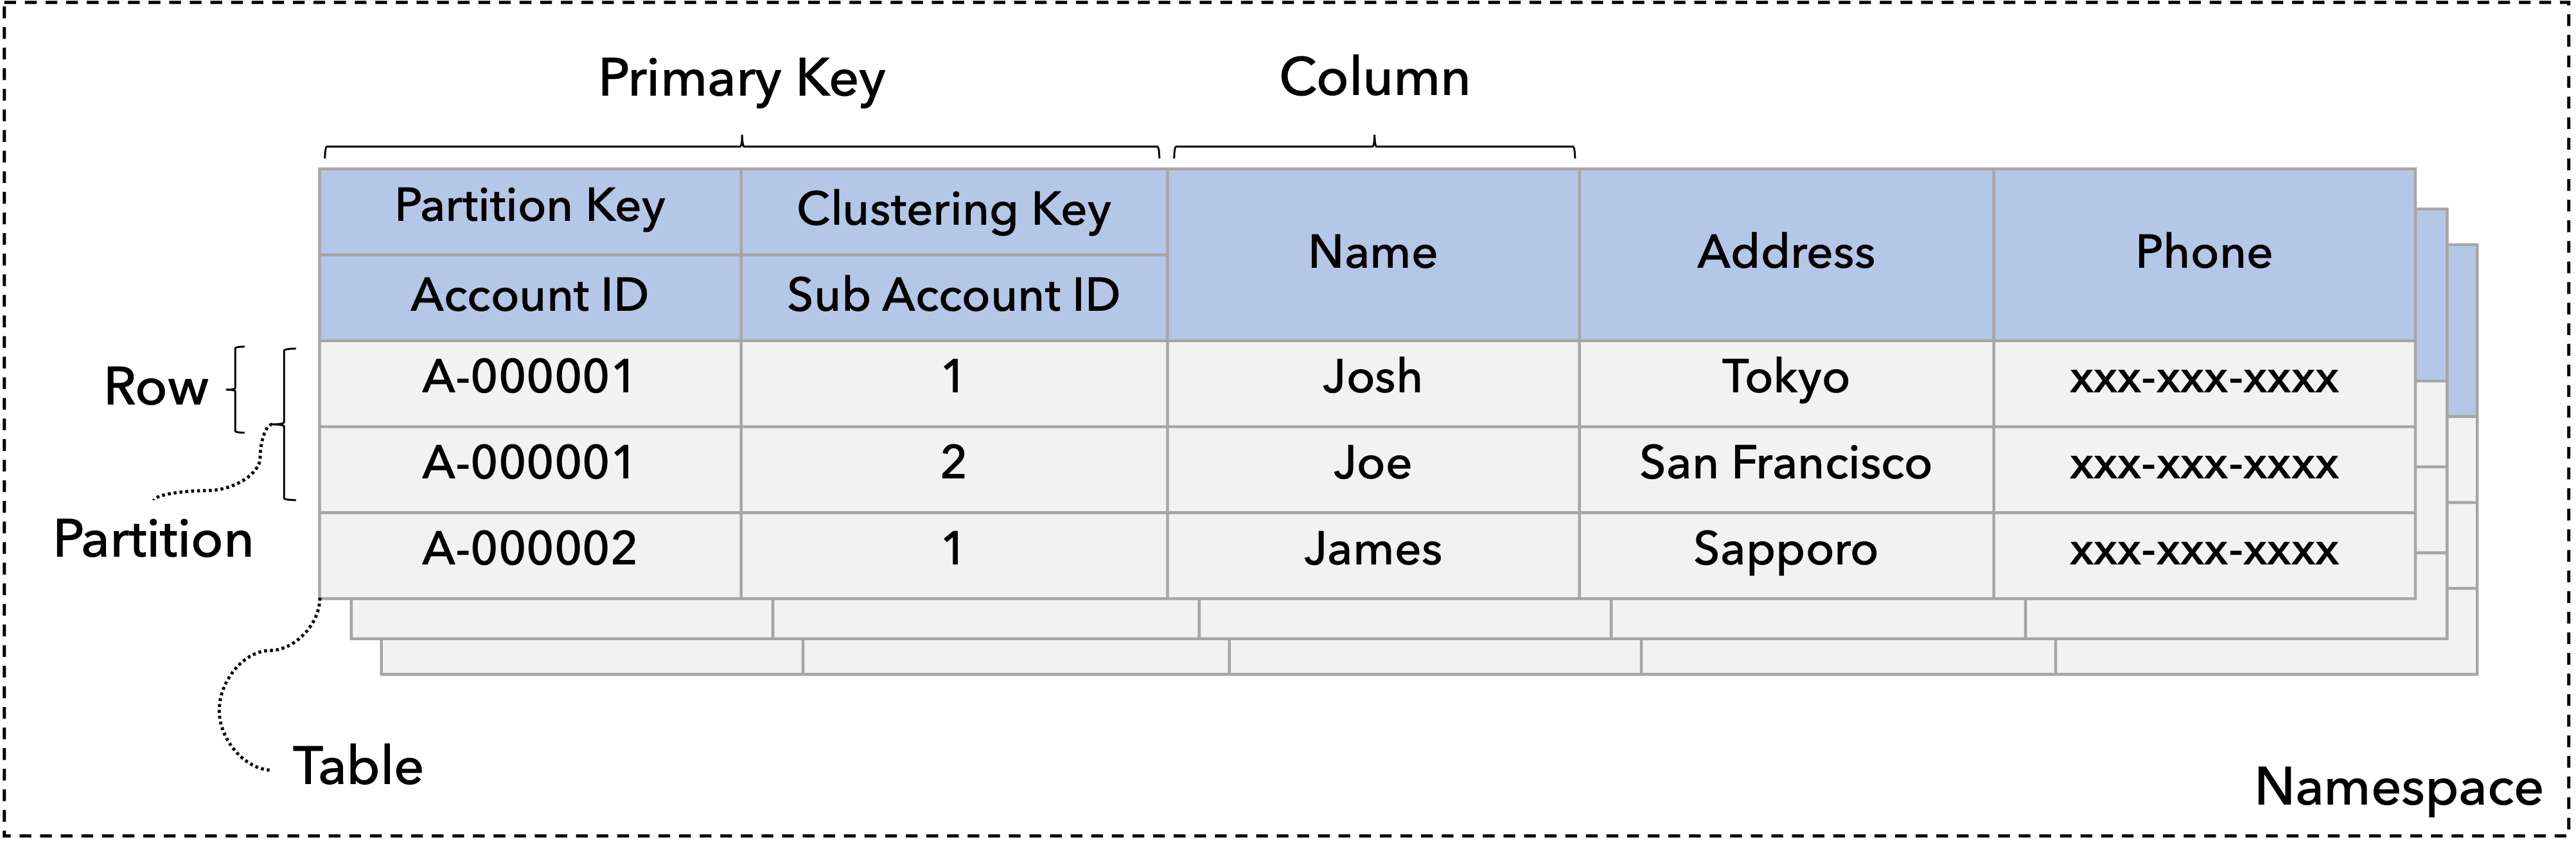Click the Clustering Key header cell
This screenshot has width=2576, height=856.
click(953, 211)
